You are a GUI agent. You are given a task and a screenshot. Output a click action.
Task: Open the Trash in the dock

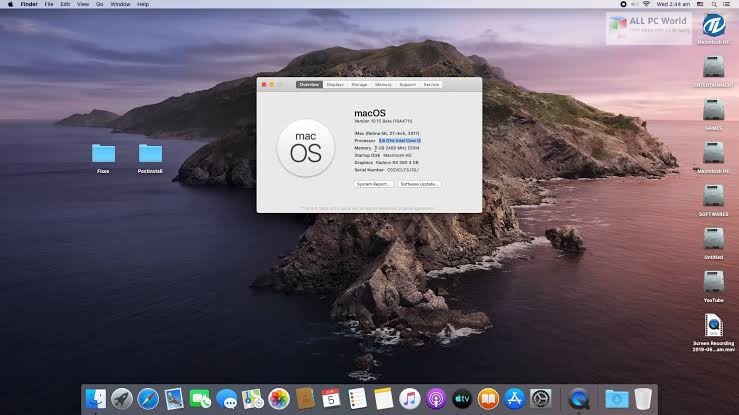[643, 399]
